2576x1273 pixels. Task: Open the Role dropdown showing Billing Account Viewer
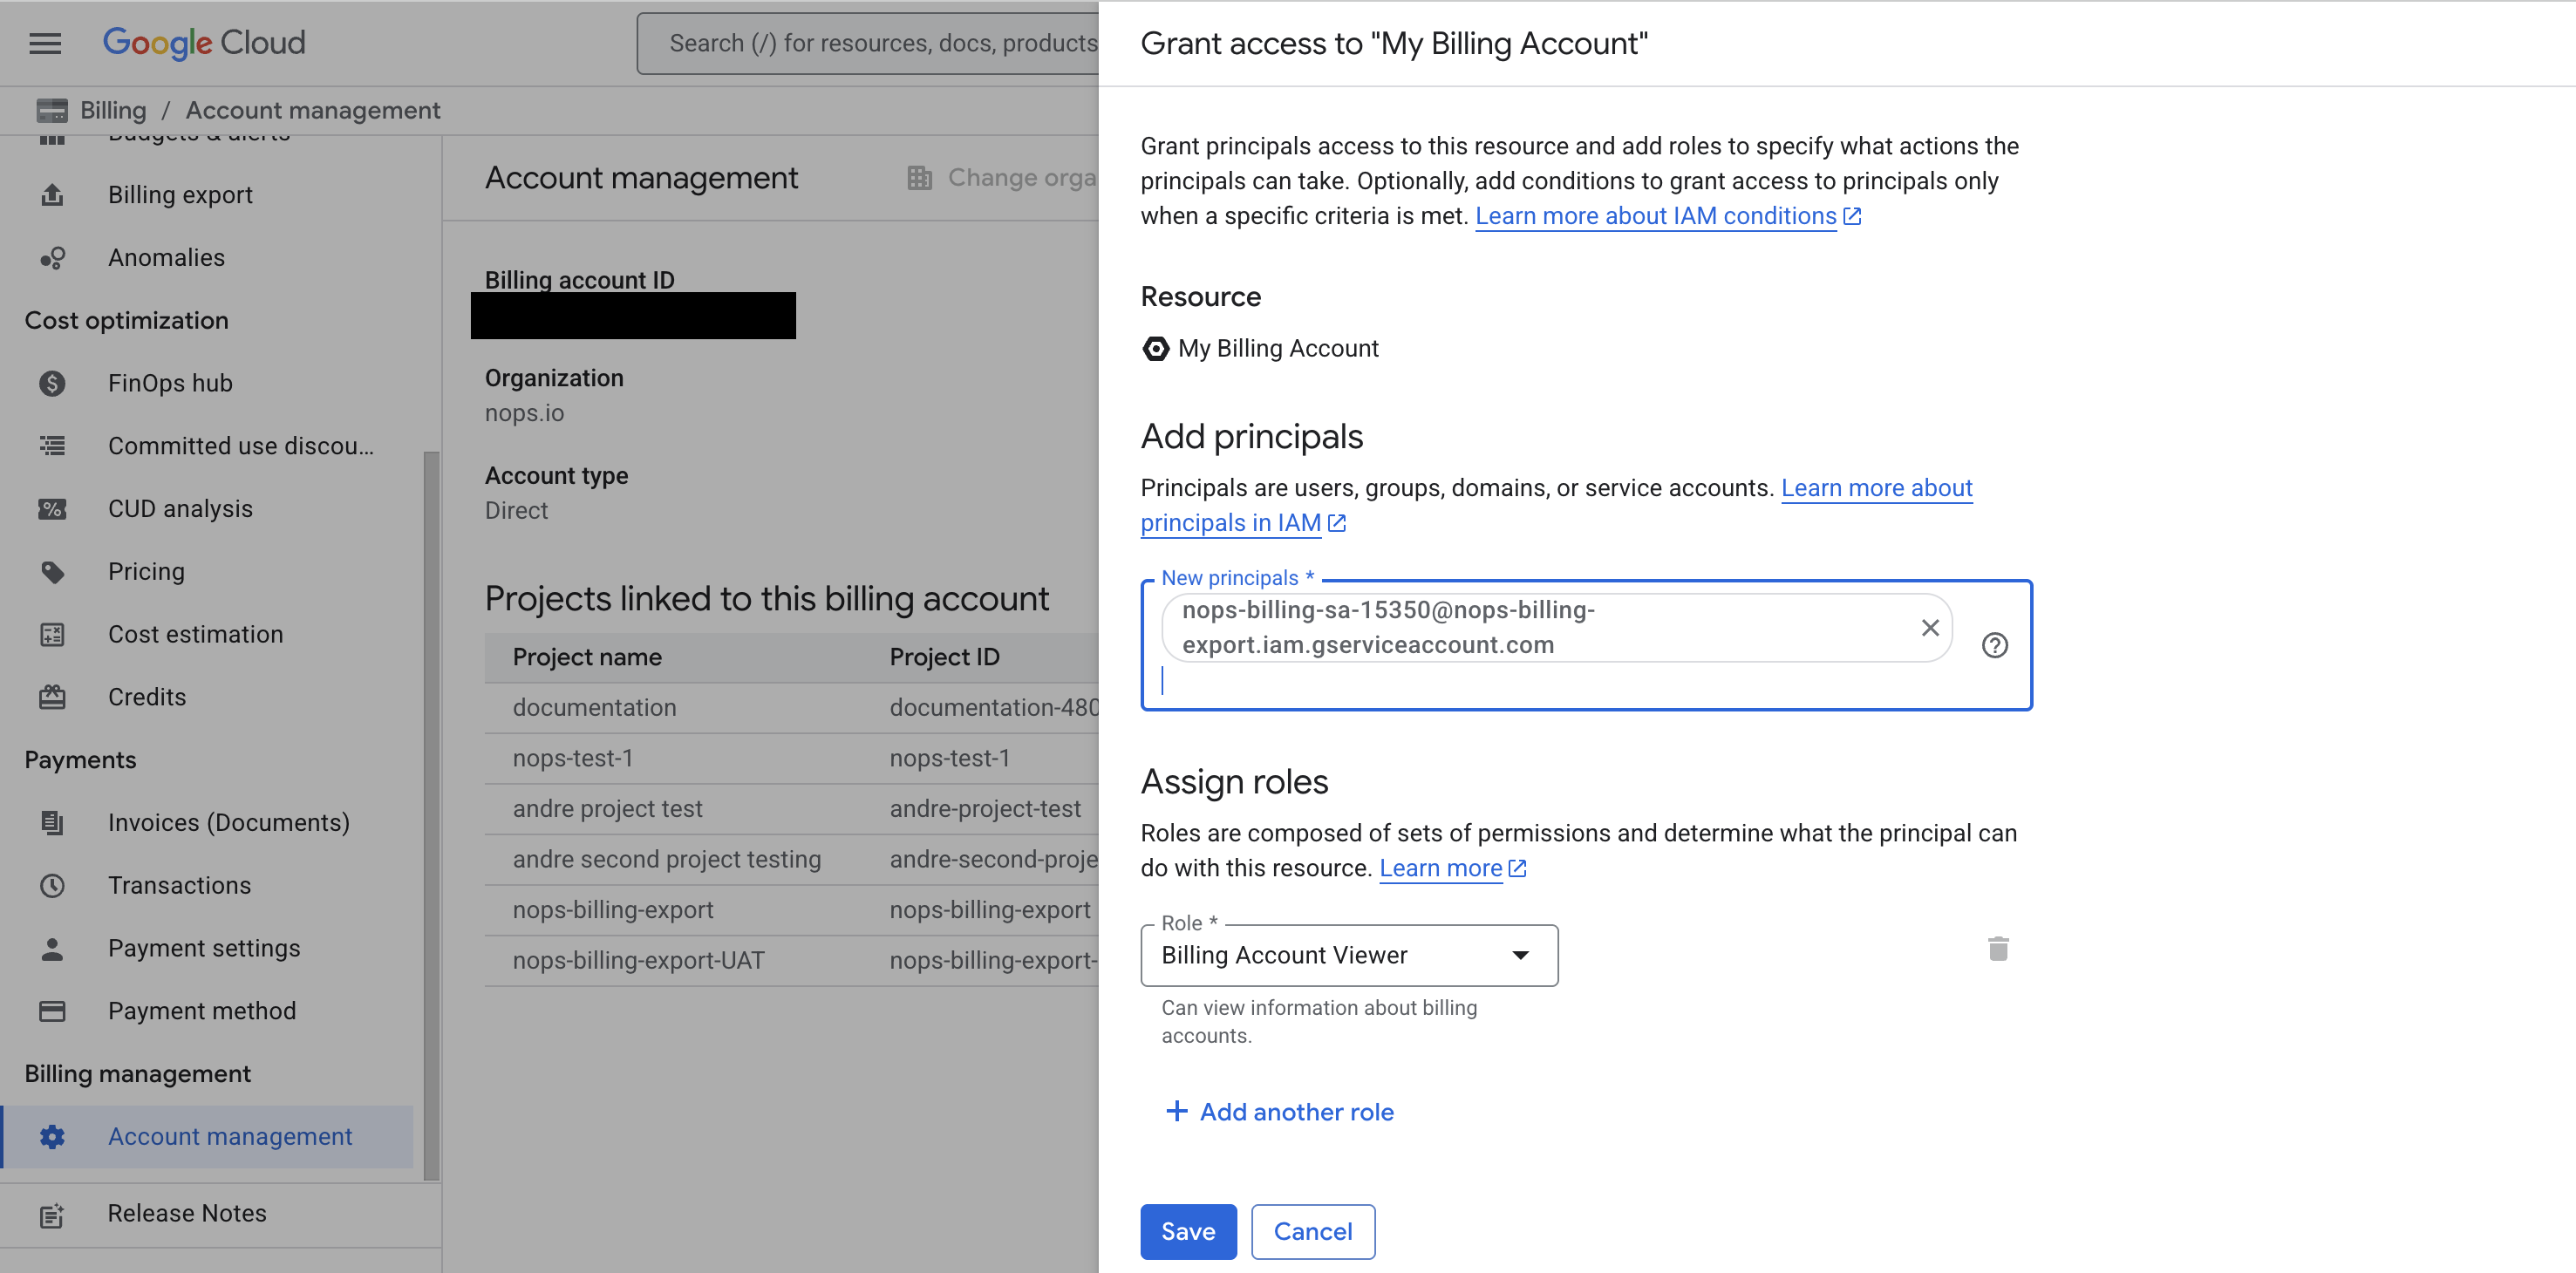[x=1349, y=955]
